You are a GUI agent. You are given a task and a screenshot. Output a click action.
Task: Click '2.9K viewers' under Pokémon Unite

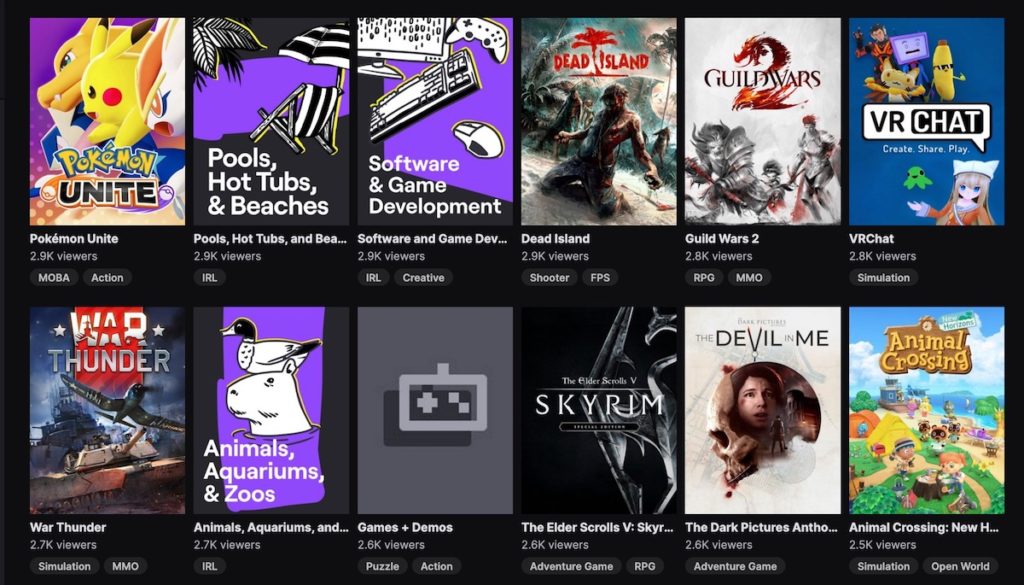tap(63, 256)
